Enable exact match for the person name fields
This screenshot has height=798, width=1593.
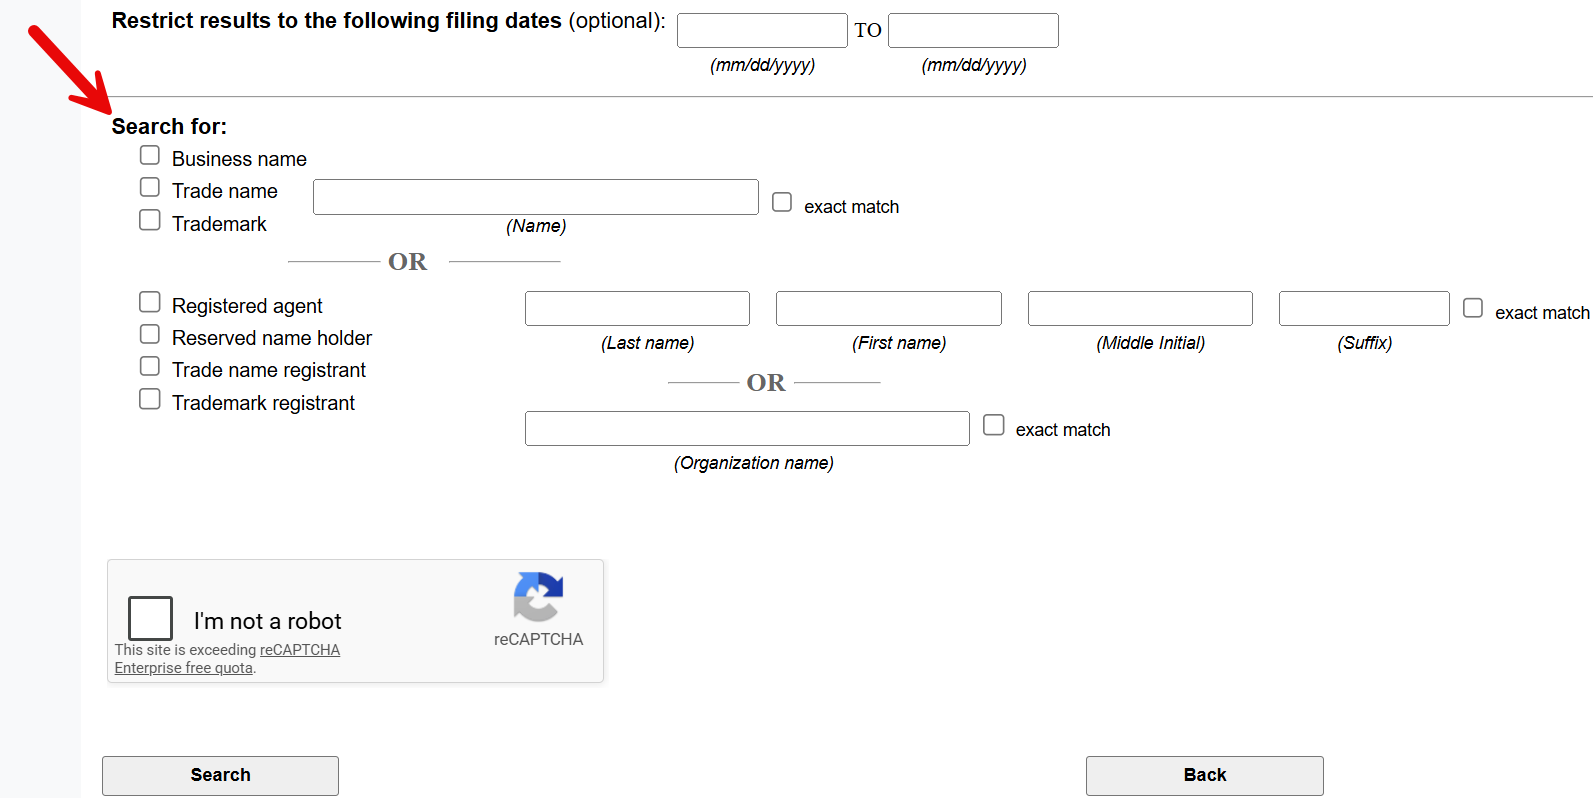(x=1473, y=308)
